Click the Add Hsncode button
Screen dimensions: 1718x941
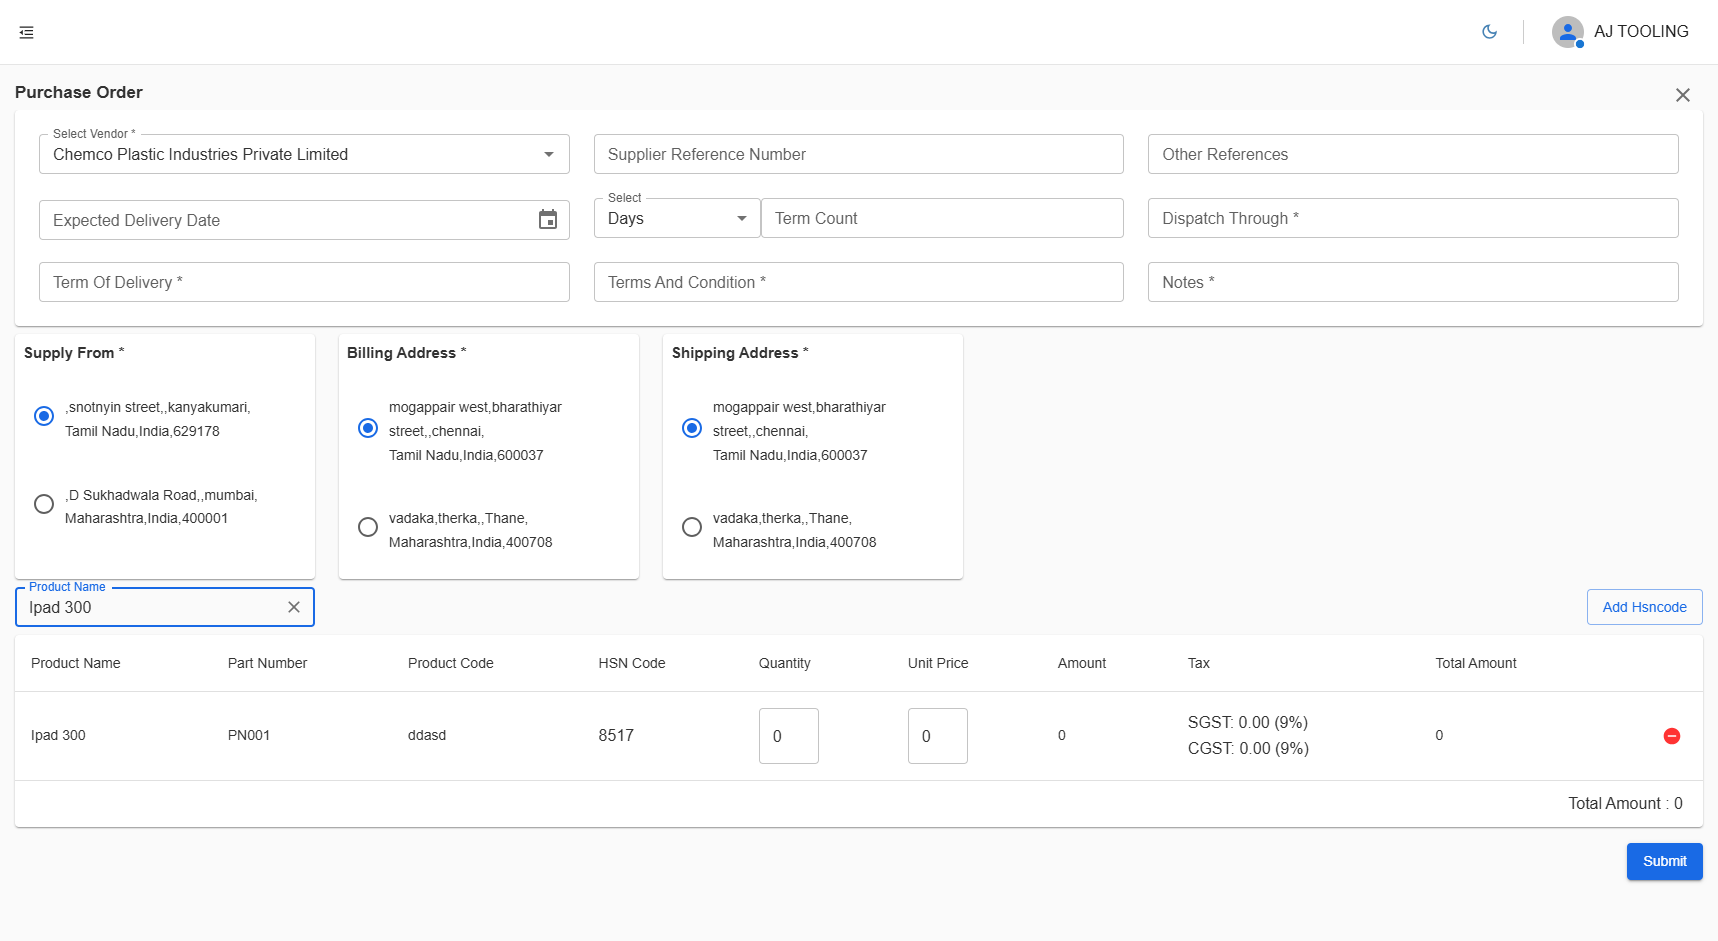coord(1644,607)
